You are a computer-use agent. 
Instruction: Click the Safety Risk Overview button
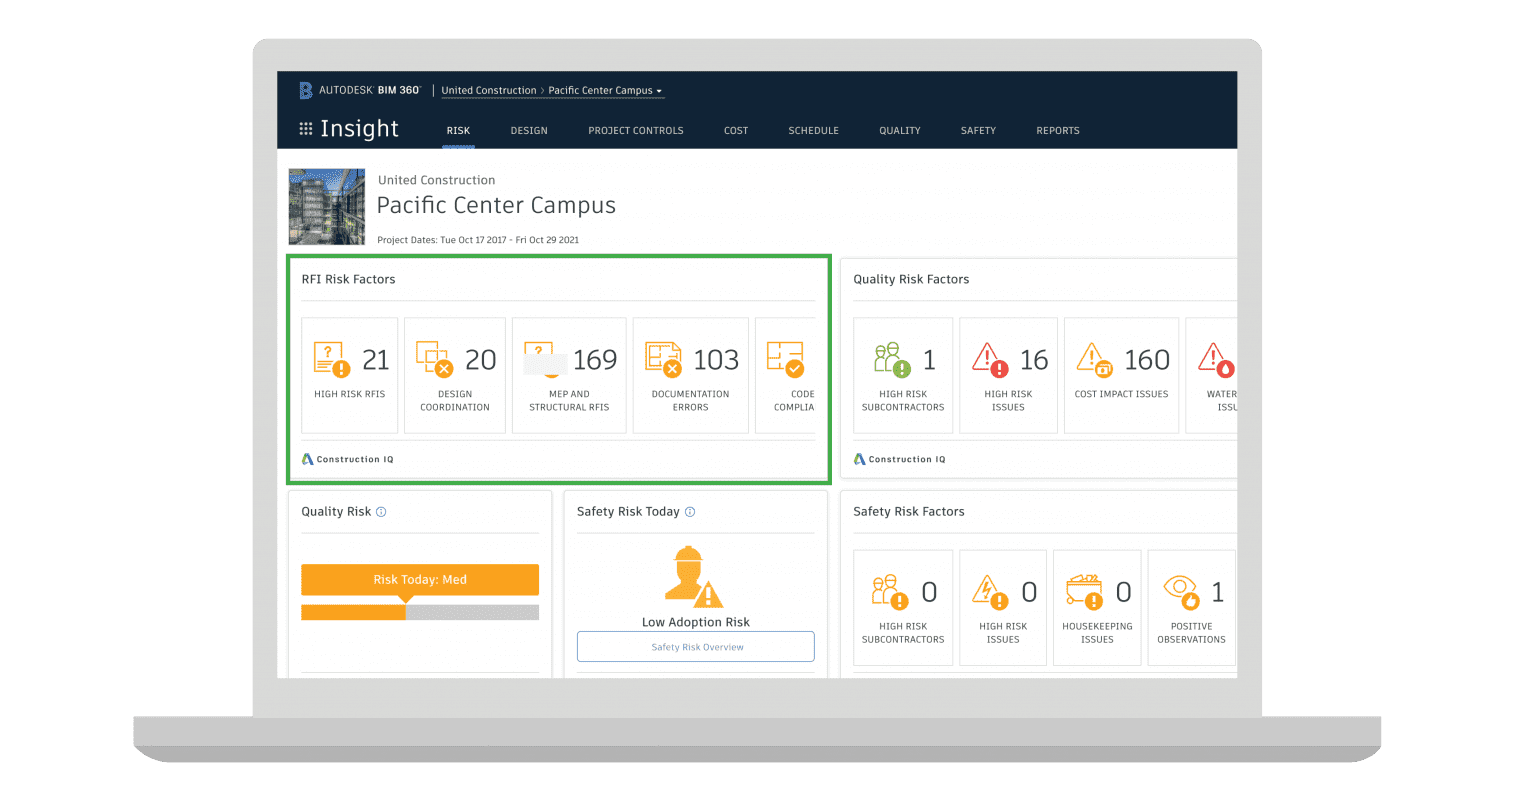pyautogui.click(x=695, y=646)
